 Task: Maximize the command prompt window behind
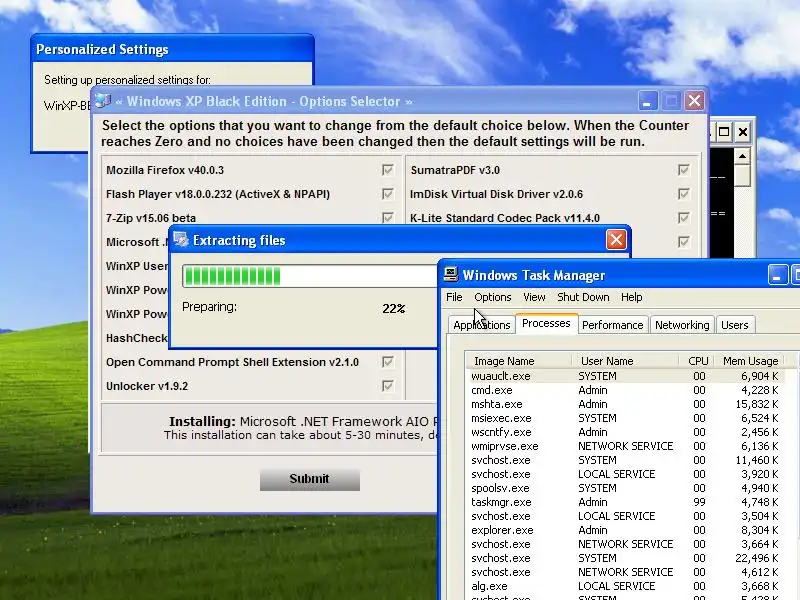point(723,132)
